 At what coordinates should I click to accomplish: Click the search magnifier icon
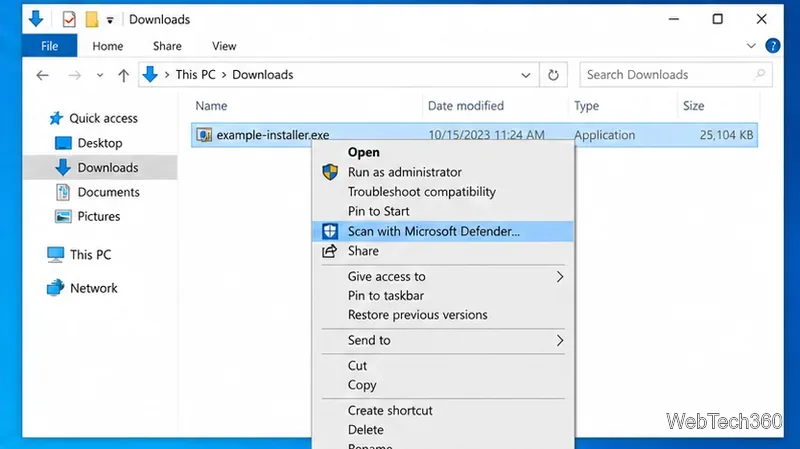(760, 74)
